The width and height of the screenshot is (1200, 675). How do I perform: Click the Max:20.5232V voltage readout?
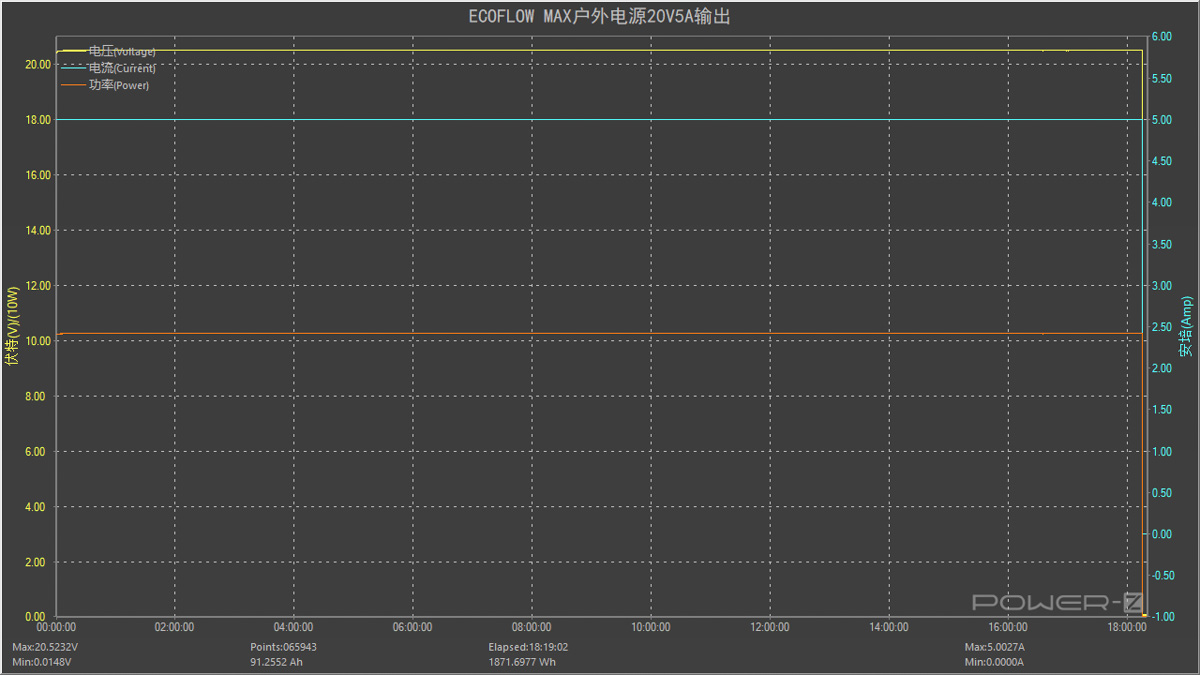tap(46, 647)
